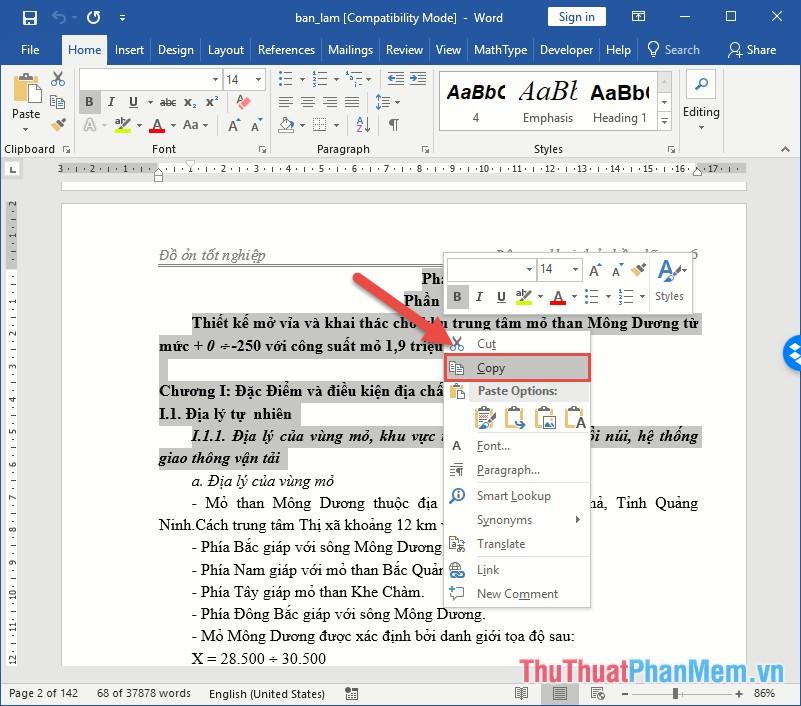Screen dimensions: 801x706
Task: Click the Share button
Action: [x=752, y=50]
